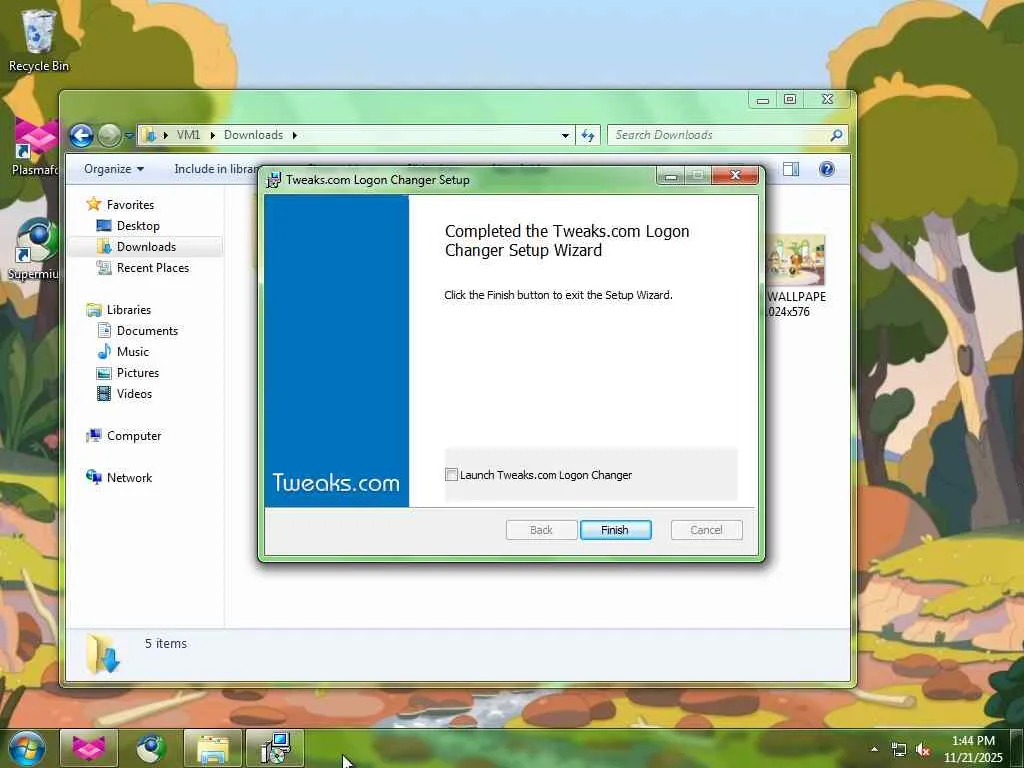Viewport: 1024px width, 768px height.
Task: Select Libraries in the navigation pane
Action: (129, 310)
